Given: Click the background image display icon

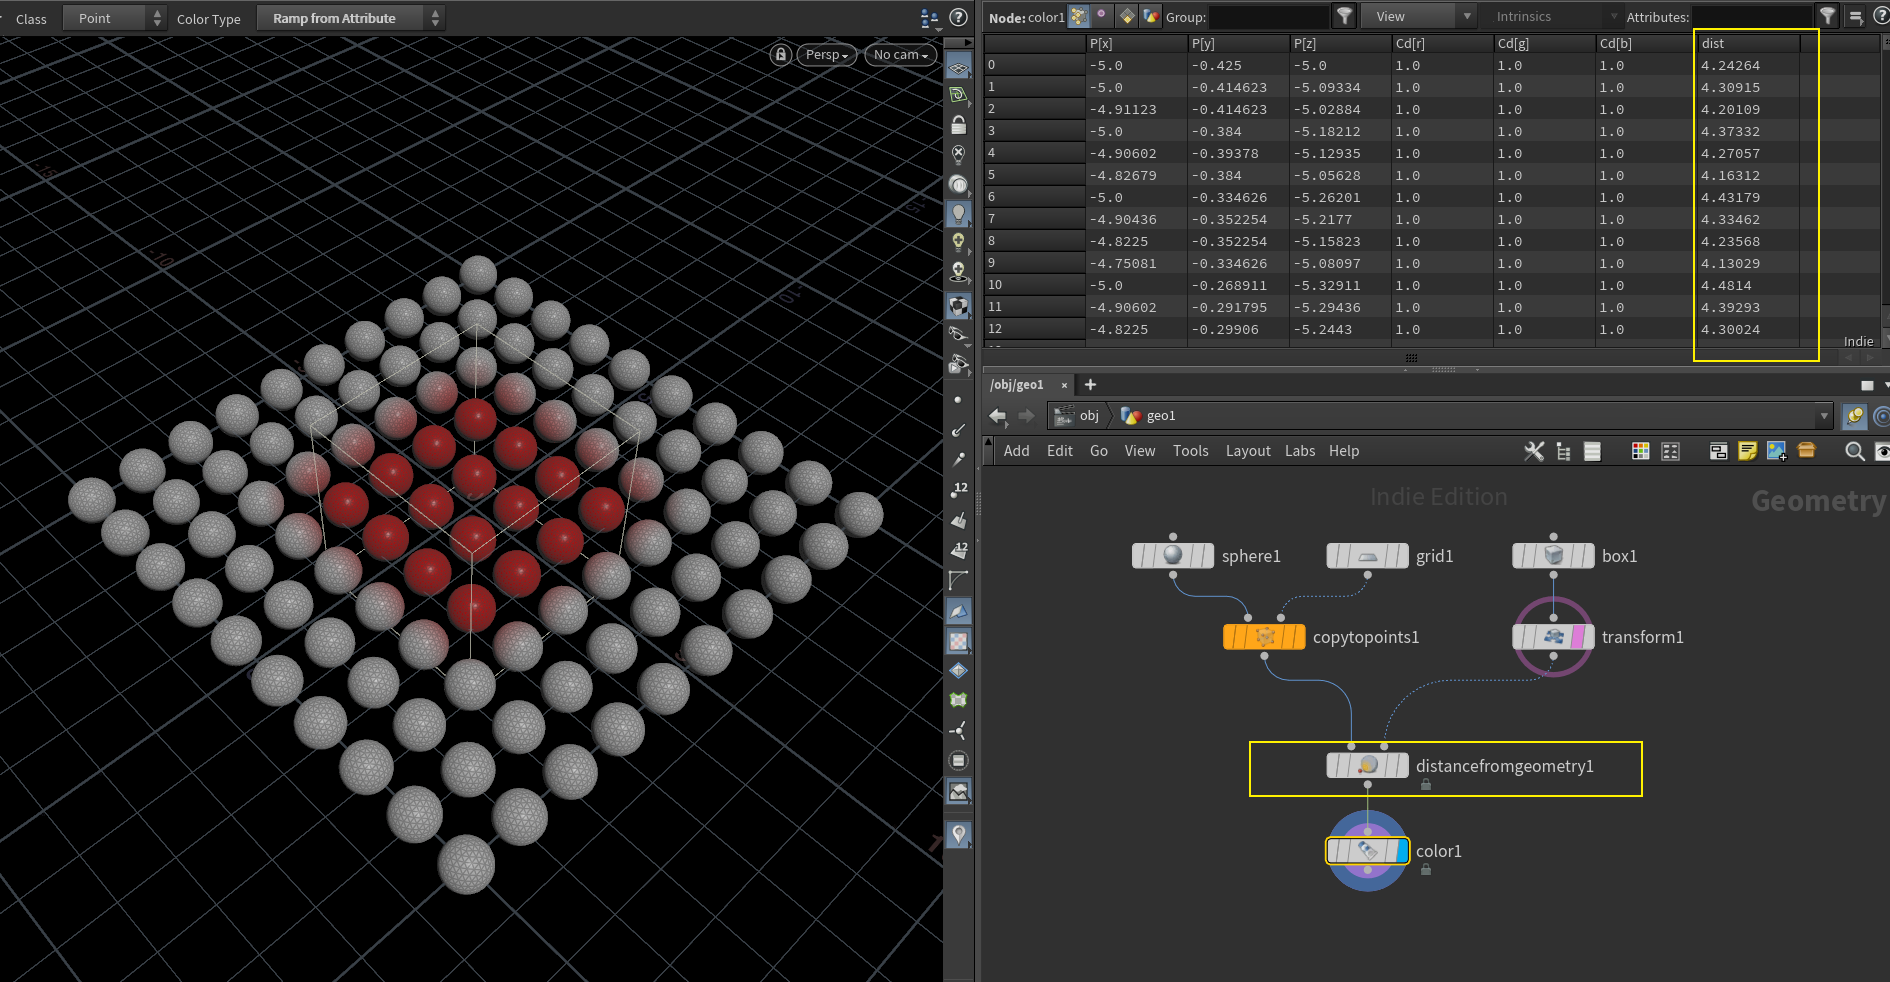Looking at the screenshot, I should click(x=958, y=792).
